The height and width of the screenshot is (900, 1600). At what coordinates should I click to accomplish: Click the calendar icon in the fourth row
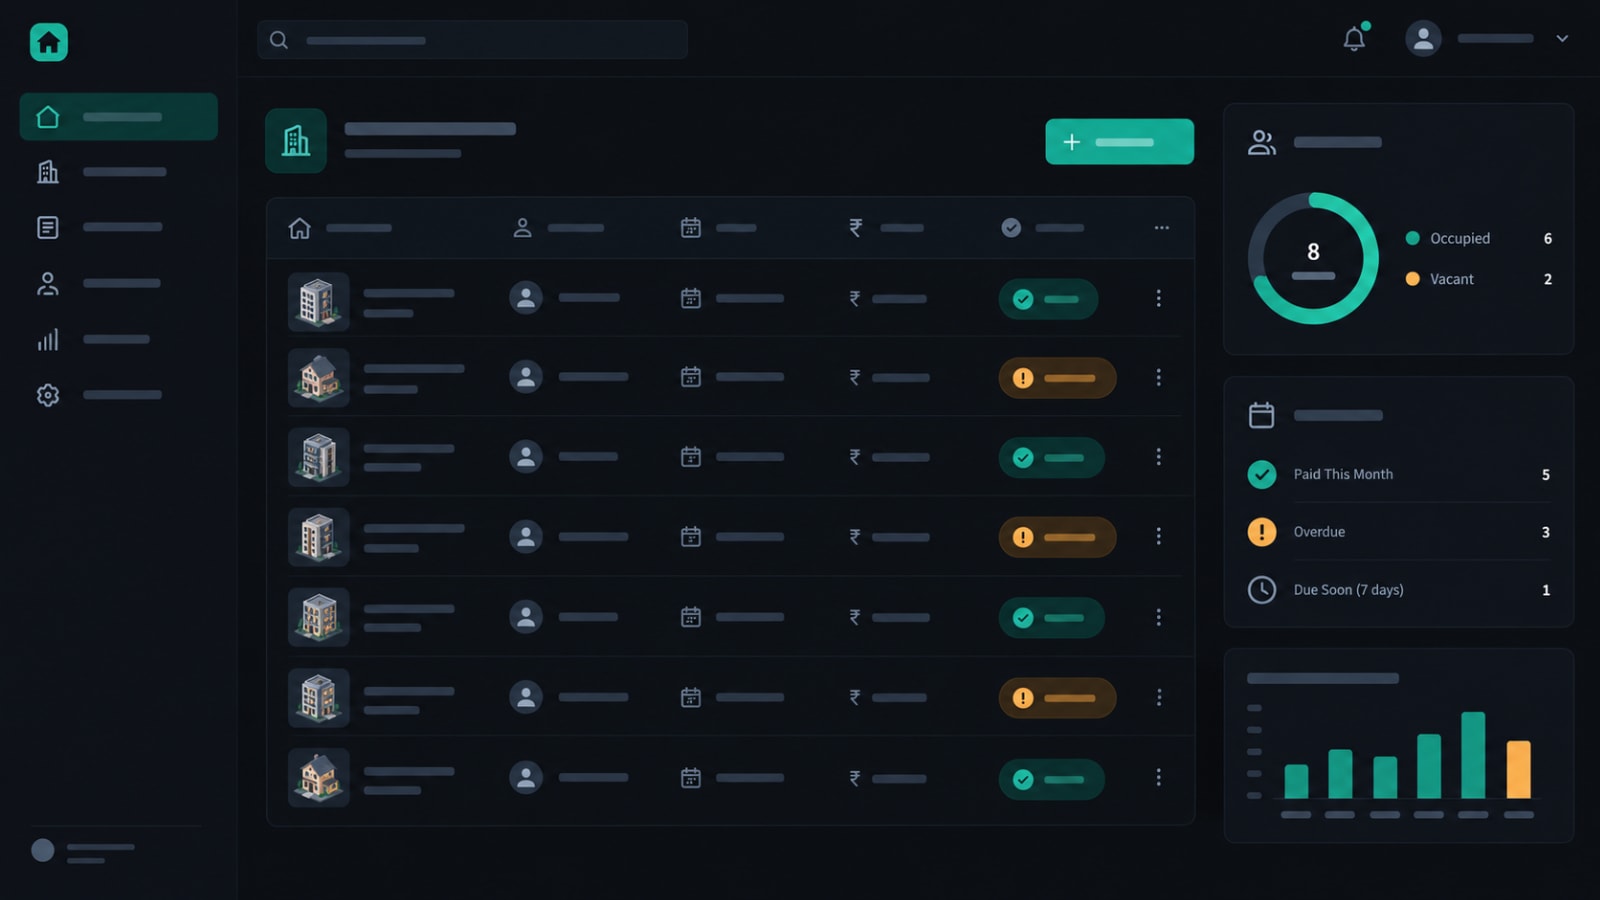pos(691,537)
